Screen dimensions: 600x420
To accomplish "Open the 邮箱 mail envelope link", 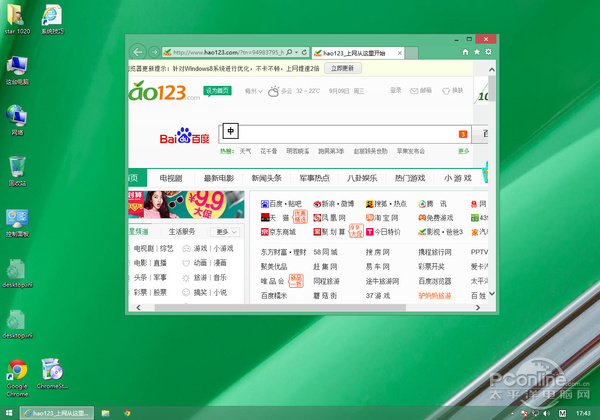I will (x=421, y=91).
